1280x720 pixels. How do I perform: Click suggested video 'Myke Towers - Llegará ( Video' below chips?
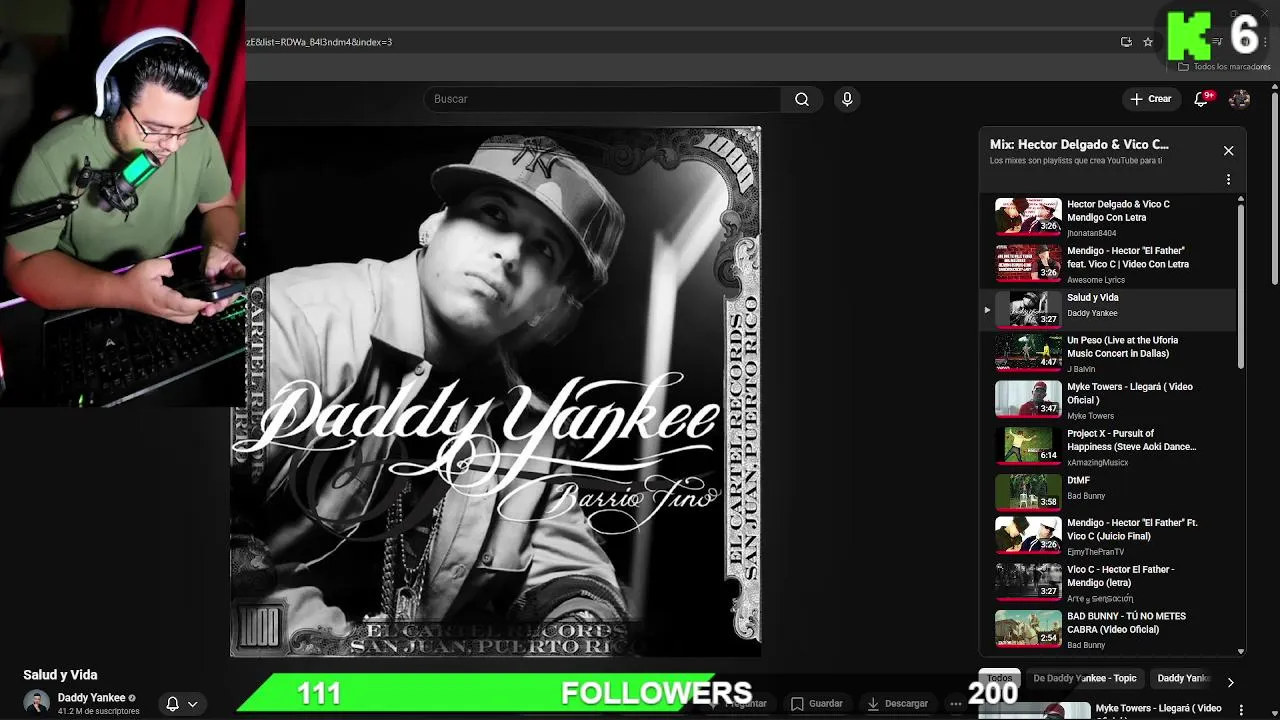pyautogui.click(x=1159, y=708)
